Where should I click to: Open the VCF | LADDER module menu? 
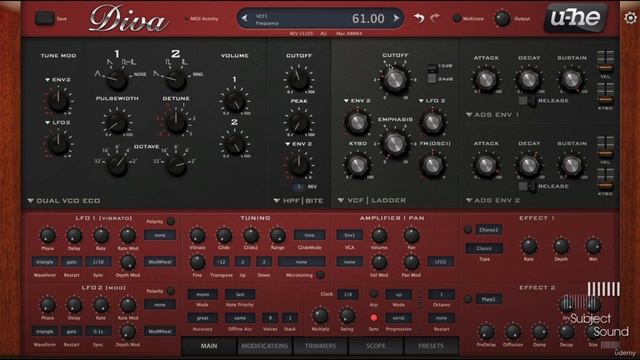pyautogui.click(x=372, y=200)
